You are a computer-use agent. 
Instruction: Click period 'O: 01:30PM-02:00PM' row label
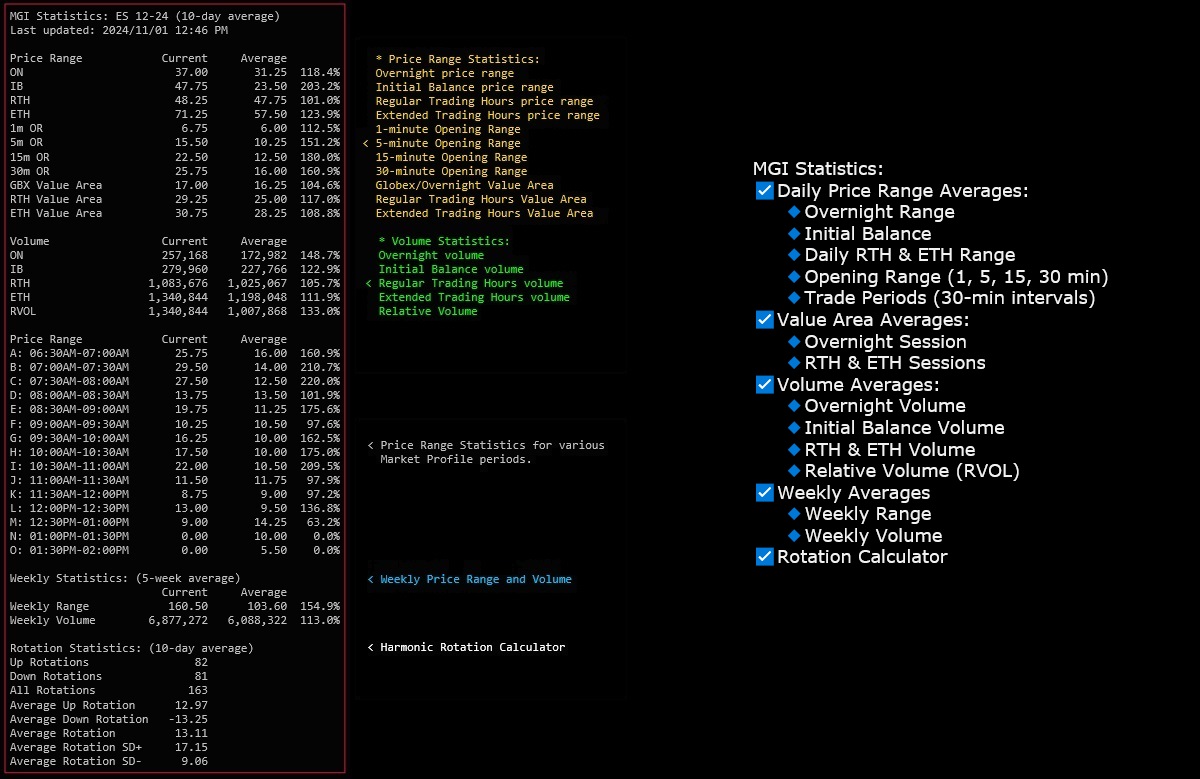pos(69,549)
